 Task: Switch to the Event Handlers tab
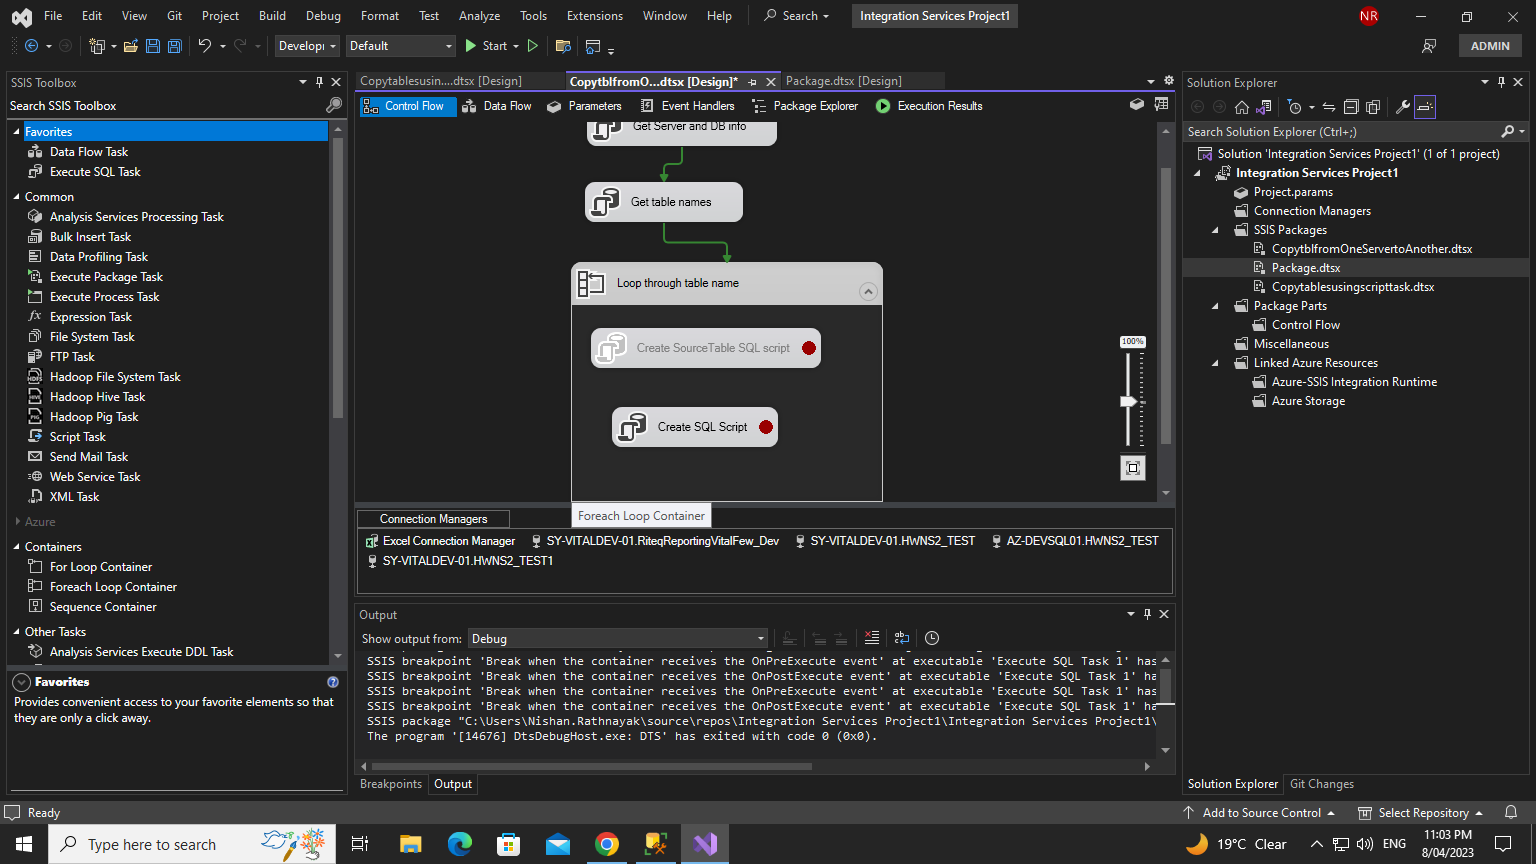click(688, 106)
